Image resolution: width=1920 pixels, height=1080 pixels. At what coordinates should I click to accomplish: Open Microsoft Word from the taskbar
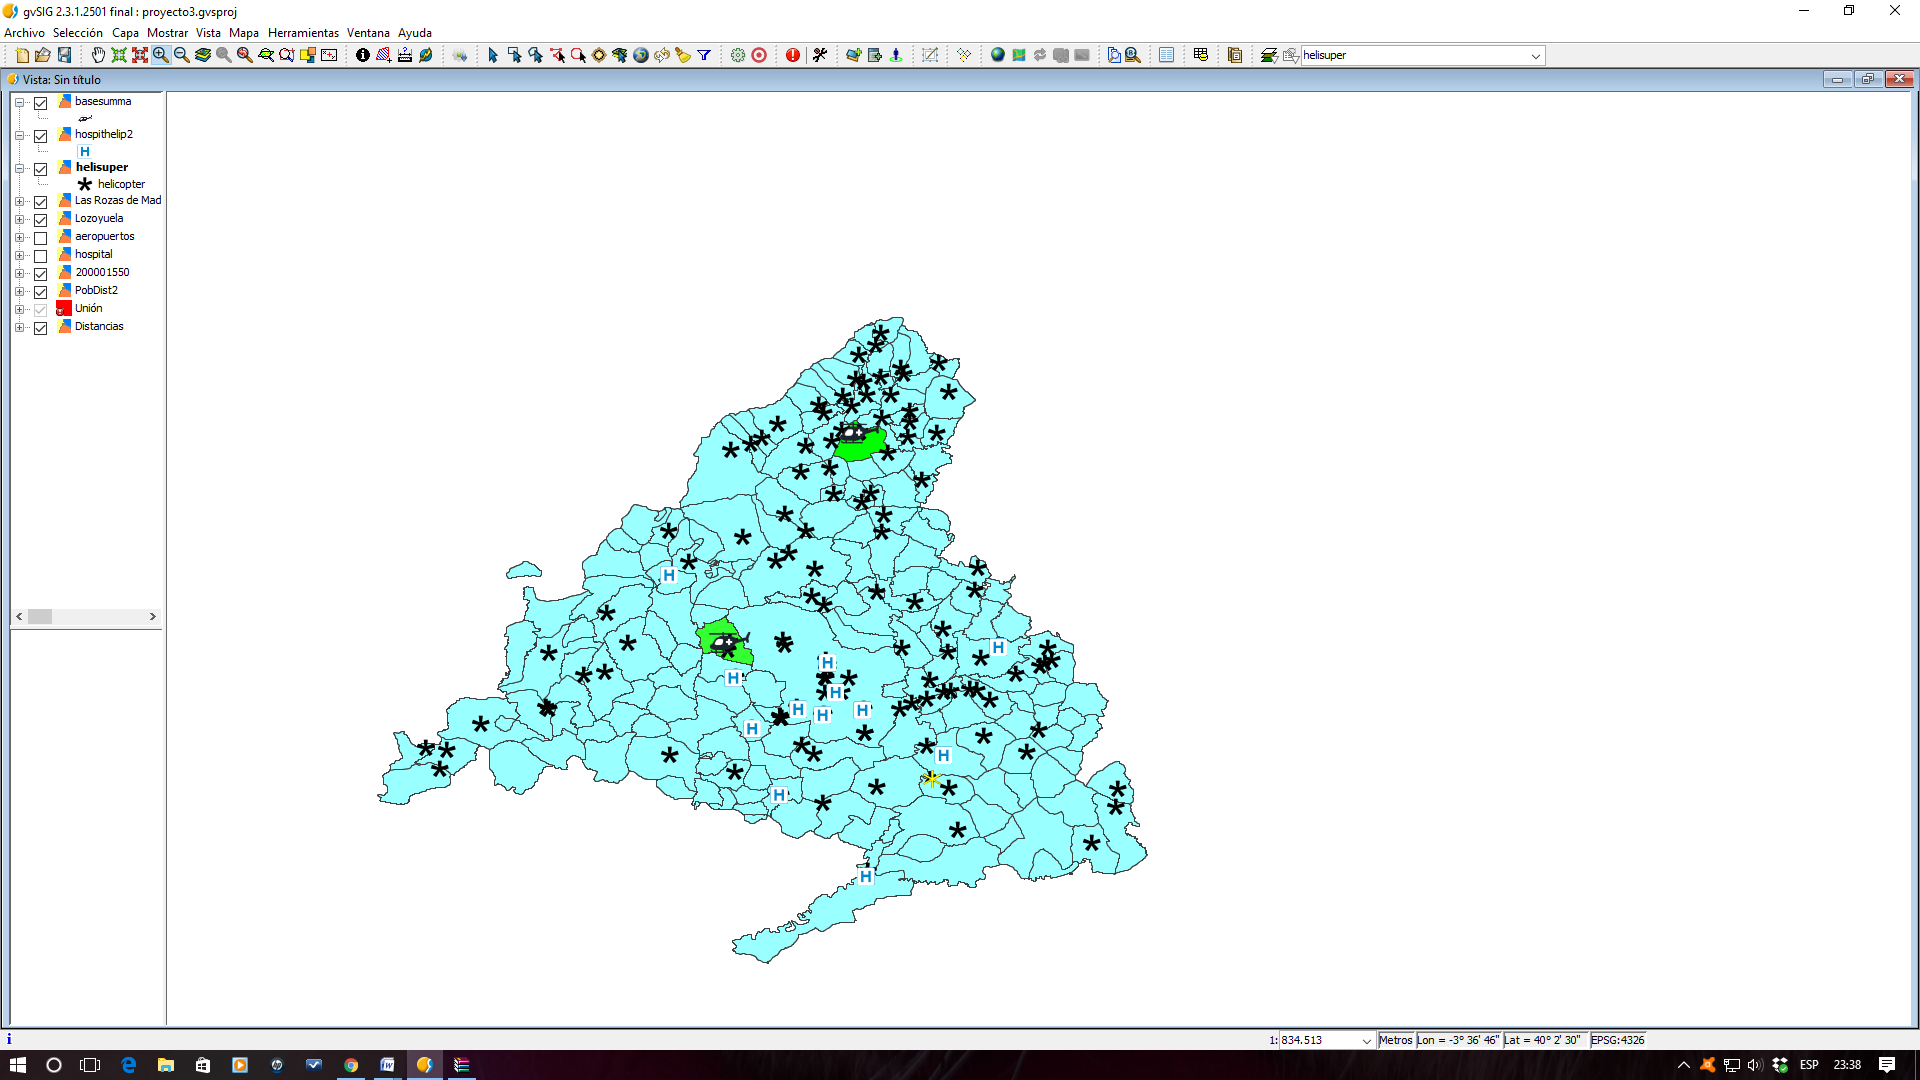387,1065
